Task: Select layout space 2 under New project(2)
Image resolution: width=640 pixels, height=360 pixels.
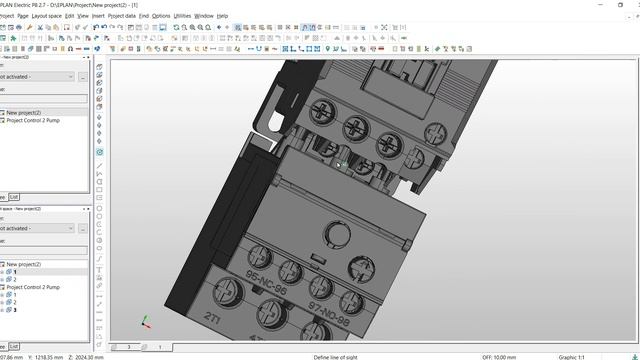Action: (15, 280)
